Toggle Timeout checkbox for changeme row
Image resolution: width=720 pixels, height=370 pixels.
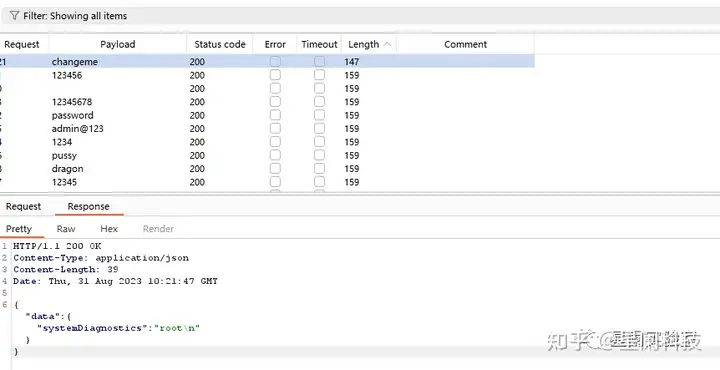pyautogui.click(x=319, y=62)
